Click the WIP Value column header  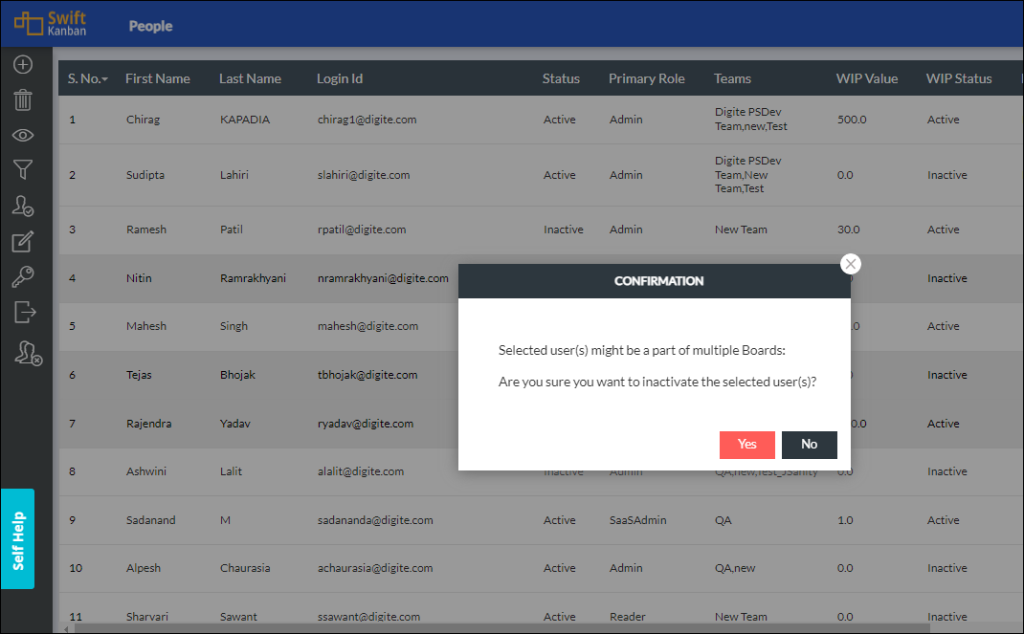coord(867,78)
